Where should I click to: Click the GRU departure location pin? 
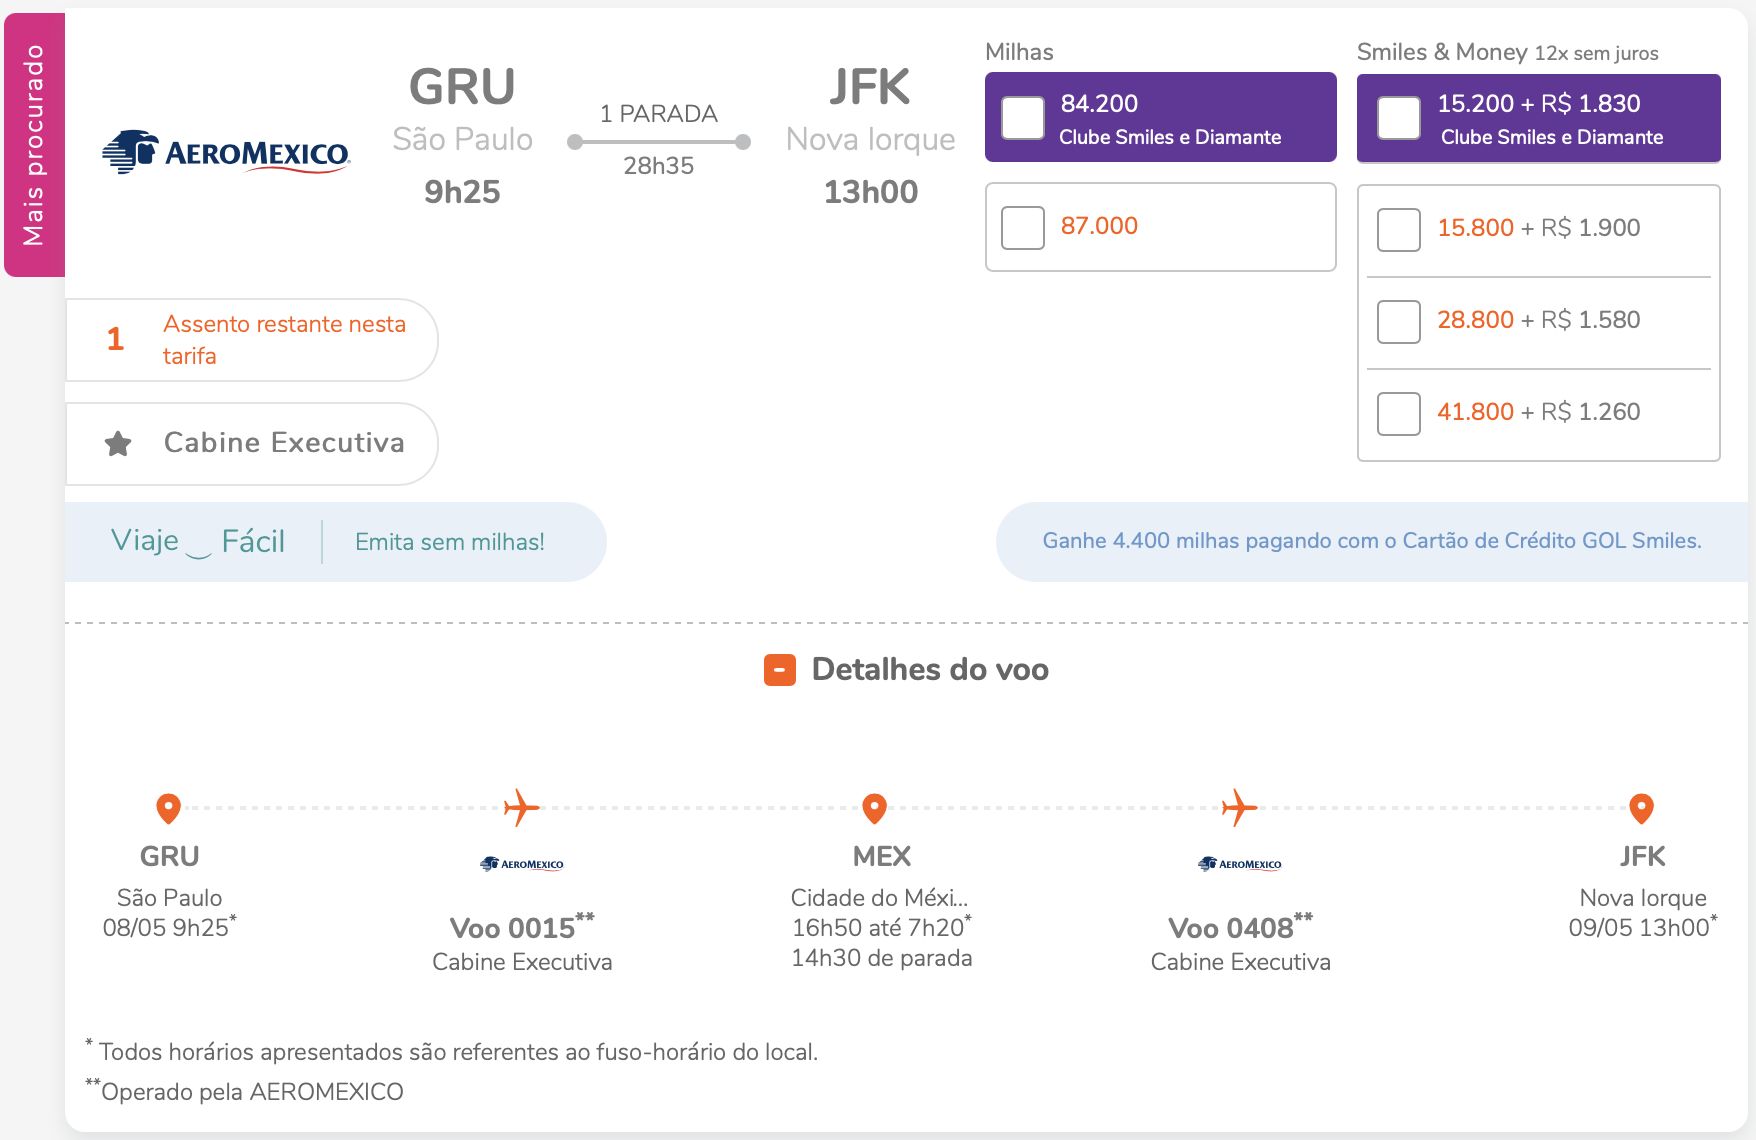click(168, 808)
